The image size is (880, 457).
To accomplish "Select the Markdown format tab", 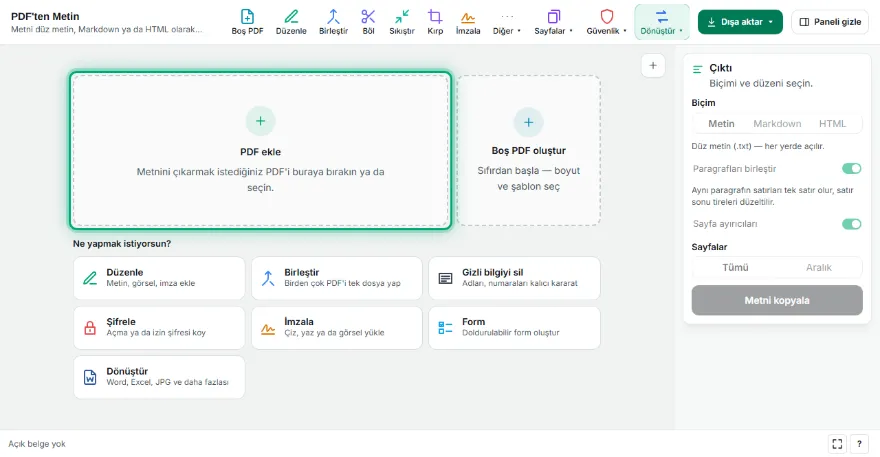I will pyautogui.click(x=777, y=124).
